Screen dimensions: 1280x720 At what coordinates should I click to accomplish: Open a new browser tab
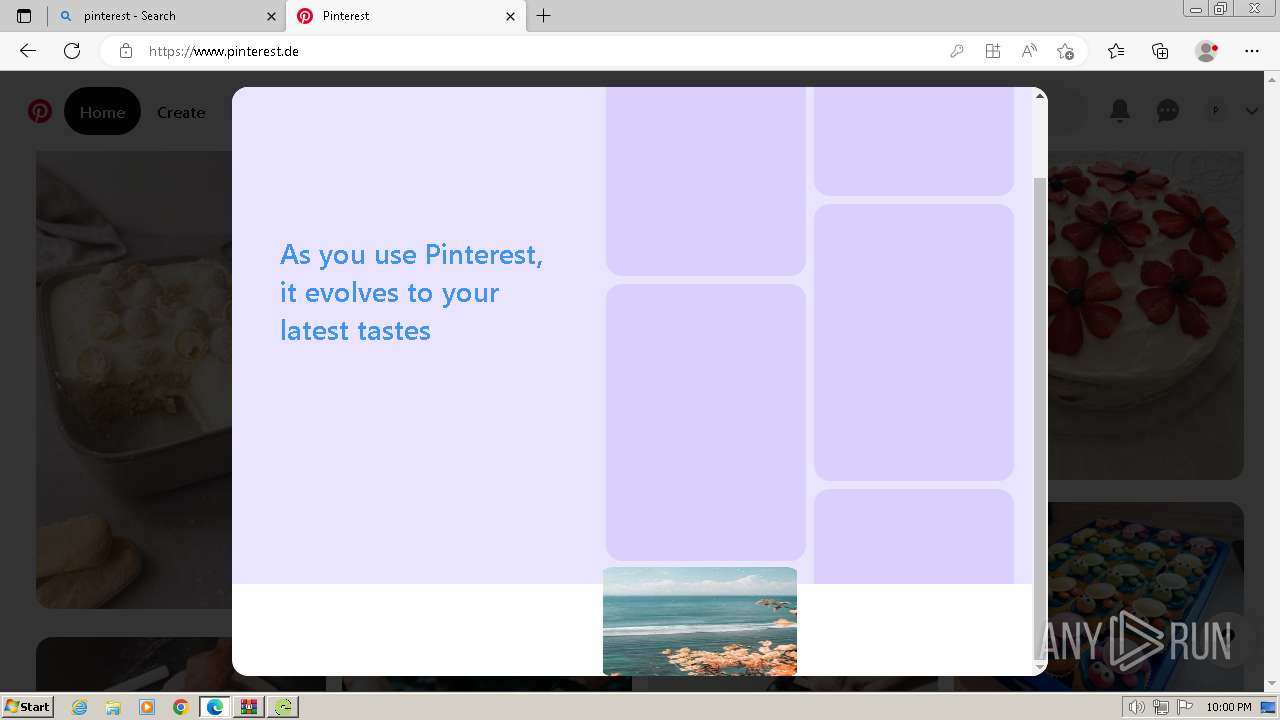[x=544, y=16]
